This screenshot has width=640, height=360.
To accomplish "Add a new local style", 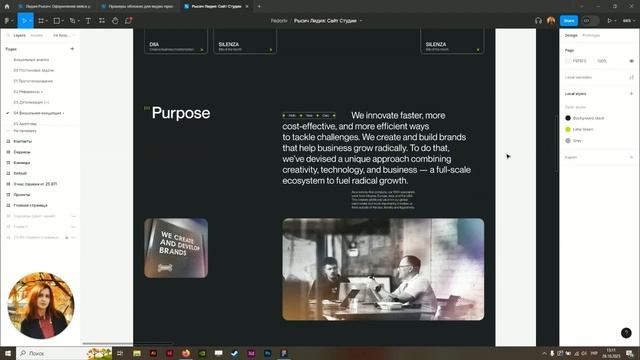I will (631, 93).
